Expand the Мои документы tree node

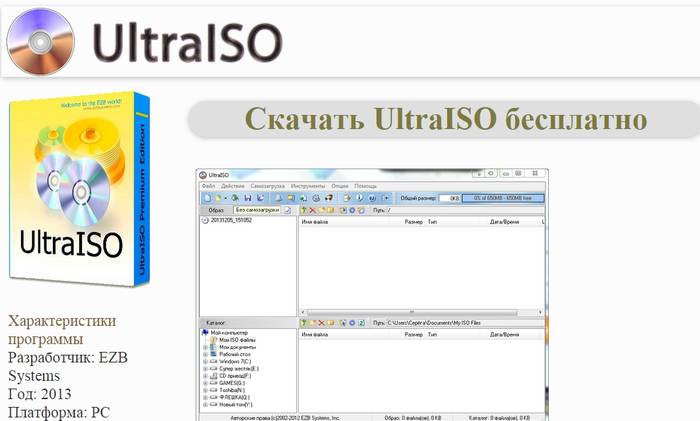click(205, 347)
